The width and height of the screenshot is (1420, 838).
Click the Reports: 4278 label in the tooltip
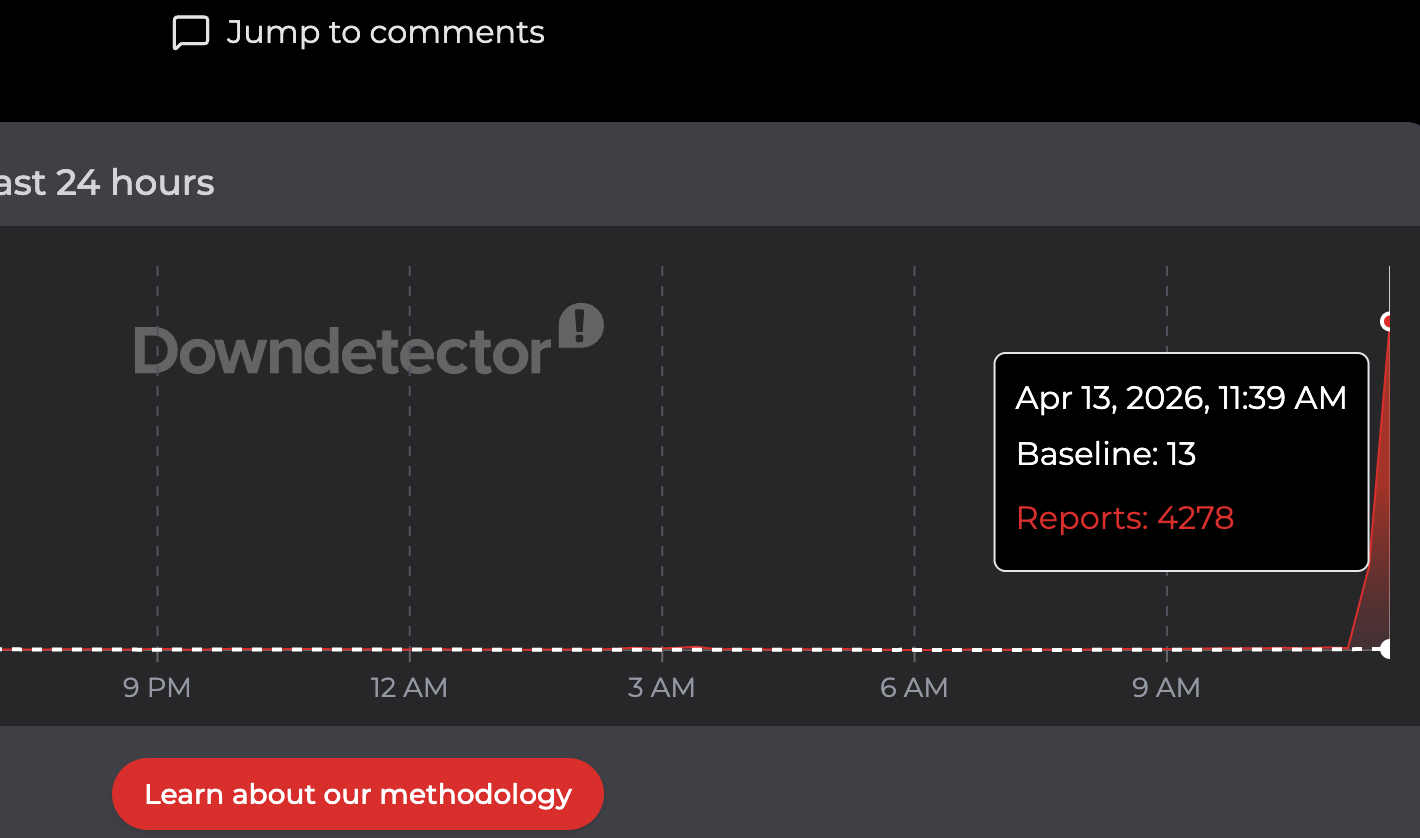(1125, 518)
